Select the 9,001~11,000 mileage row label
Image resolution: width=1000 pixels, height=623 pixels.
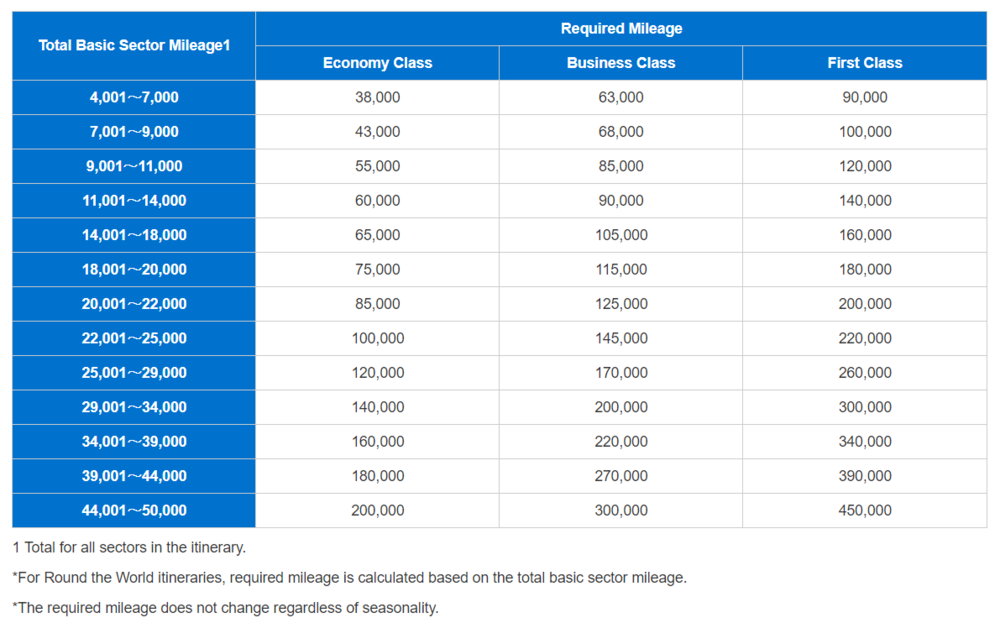coord(134,166)
